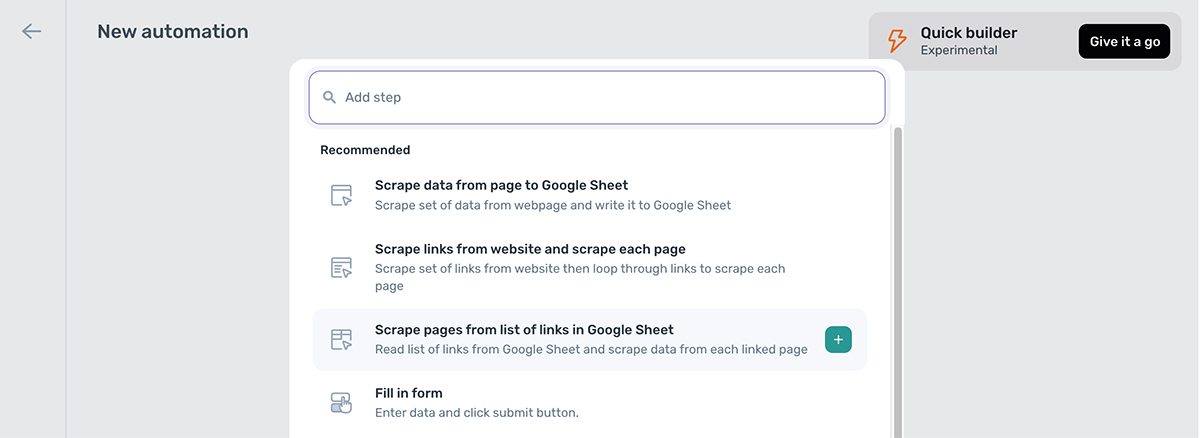The width and height of the screenshot is (1200, 438).
Task: Click the Scrape data from page icon
Action: [x=342, y=195]
